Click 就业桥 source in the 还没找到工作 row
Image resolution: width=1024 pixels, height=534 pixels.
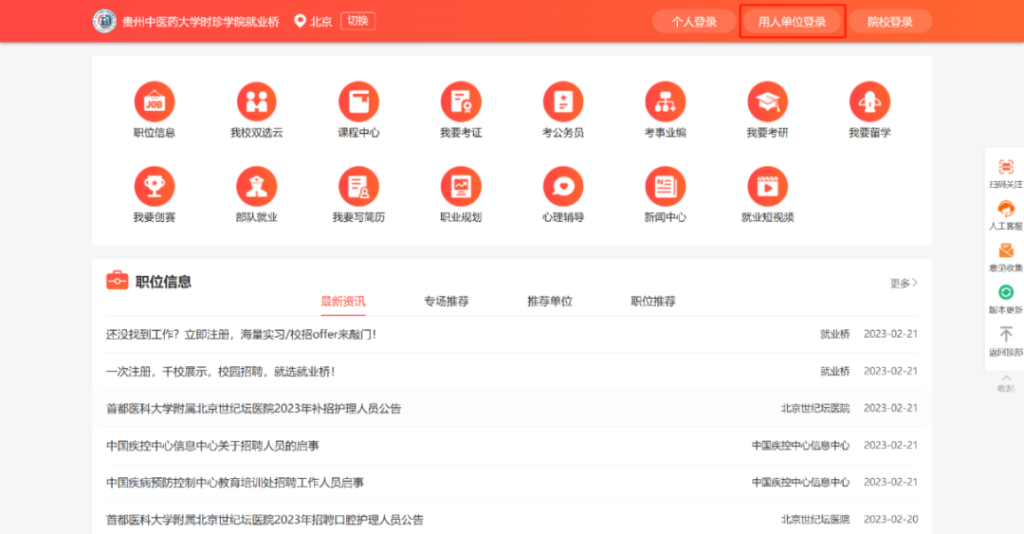pyautogui.click(x=835, y=334)
